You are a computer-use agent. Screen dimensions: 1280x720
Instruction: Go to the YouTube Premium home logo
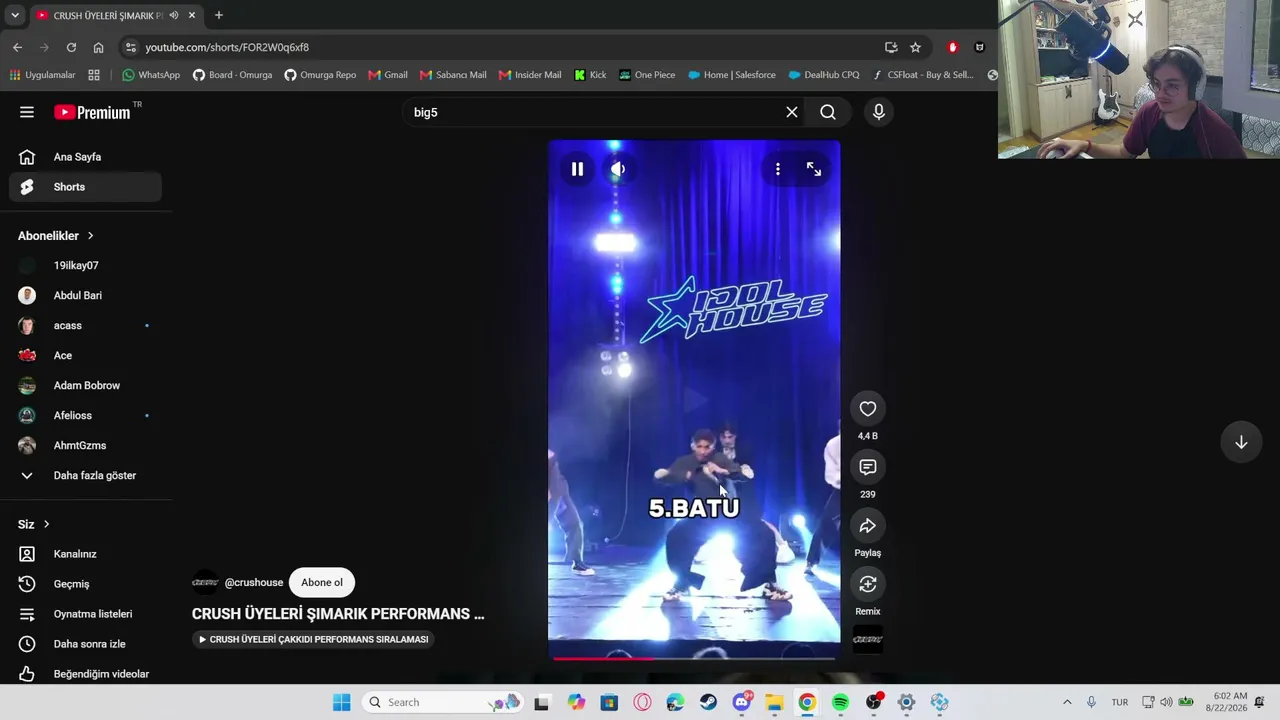(92, 112)
